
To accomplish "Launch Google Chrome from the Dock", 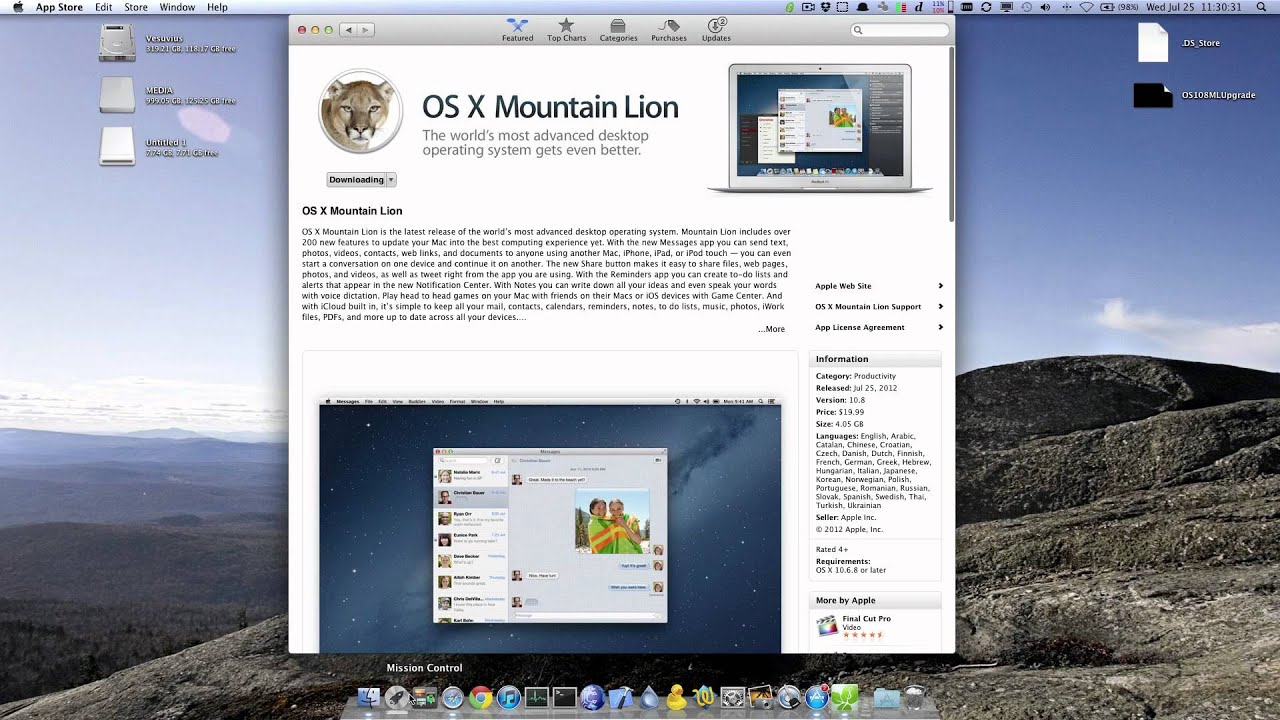I will 481,698.
